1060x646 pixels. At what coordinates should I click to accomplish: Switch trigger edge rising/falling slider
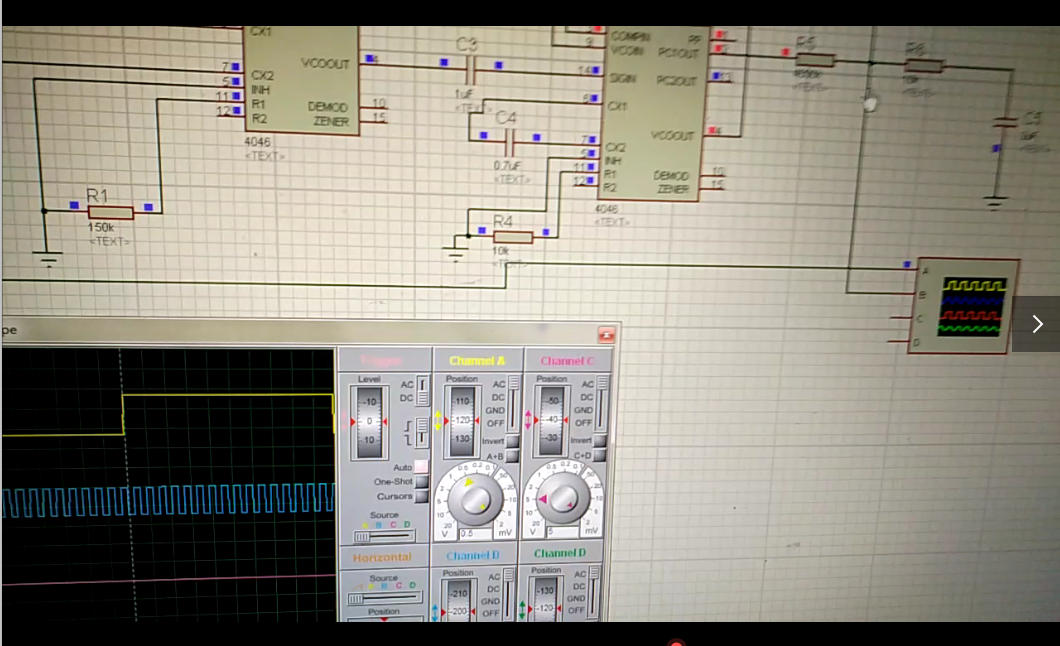coord(422,432)
